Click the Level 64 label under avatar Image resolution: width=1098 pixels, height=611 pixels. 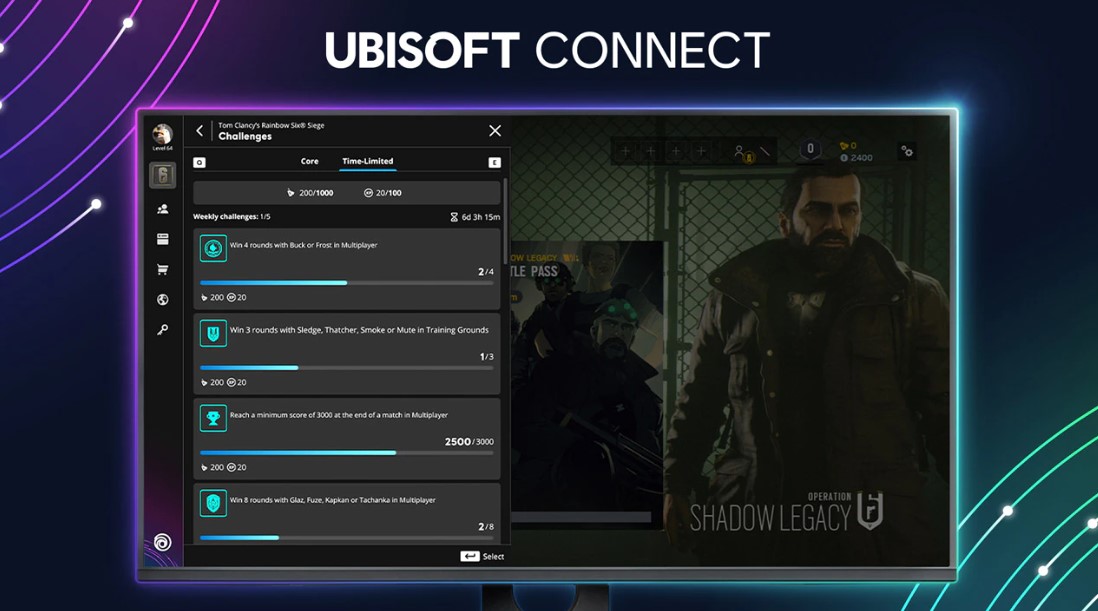tap(162, 148)
